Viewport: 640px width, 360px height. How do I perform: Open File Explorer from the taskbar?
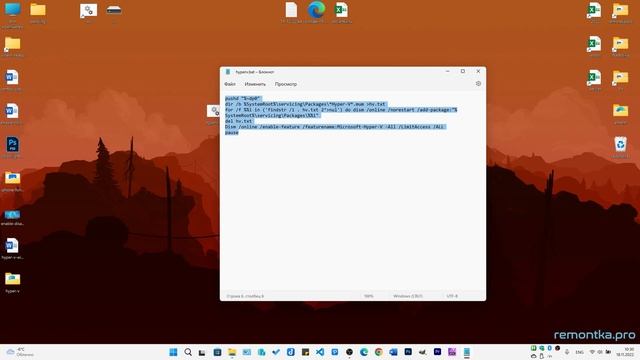click(232, 352)
